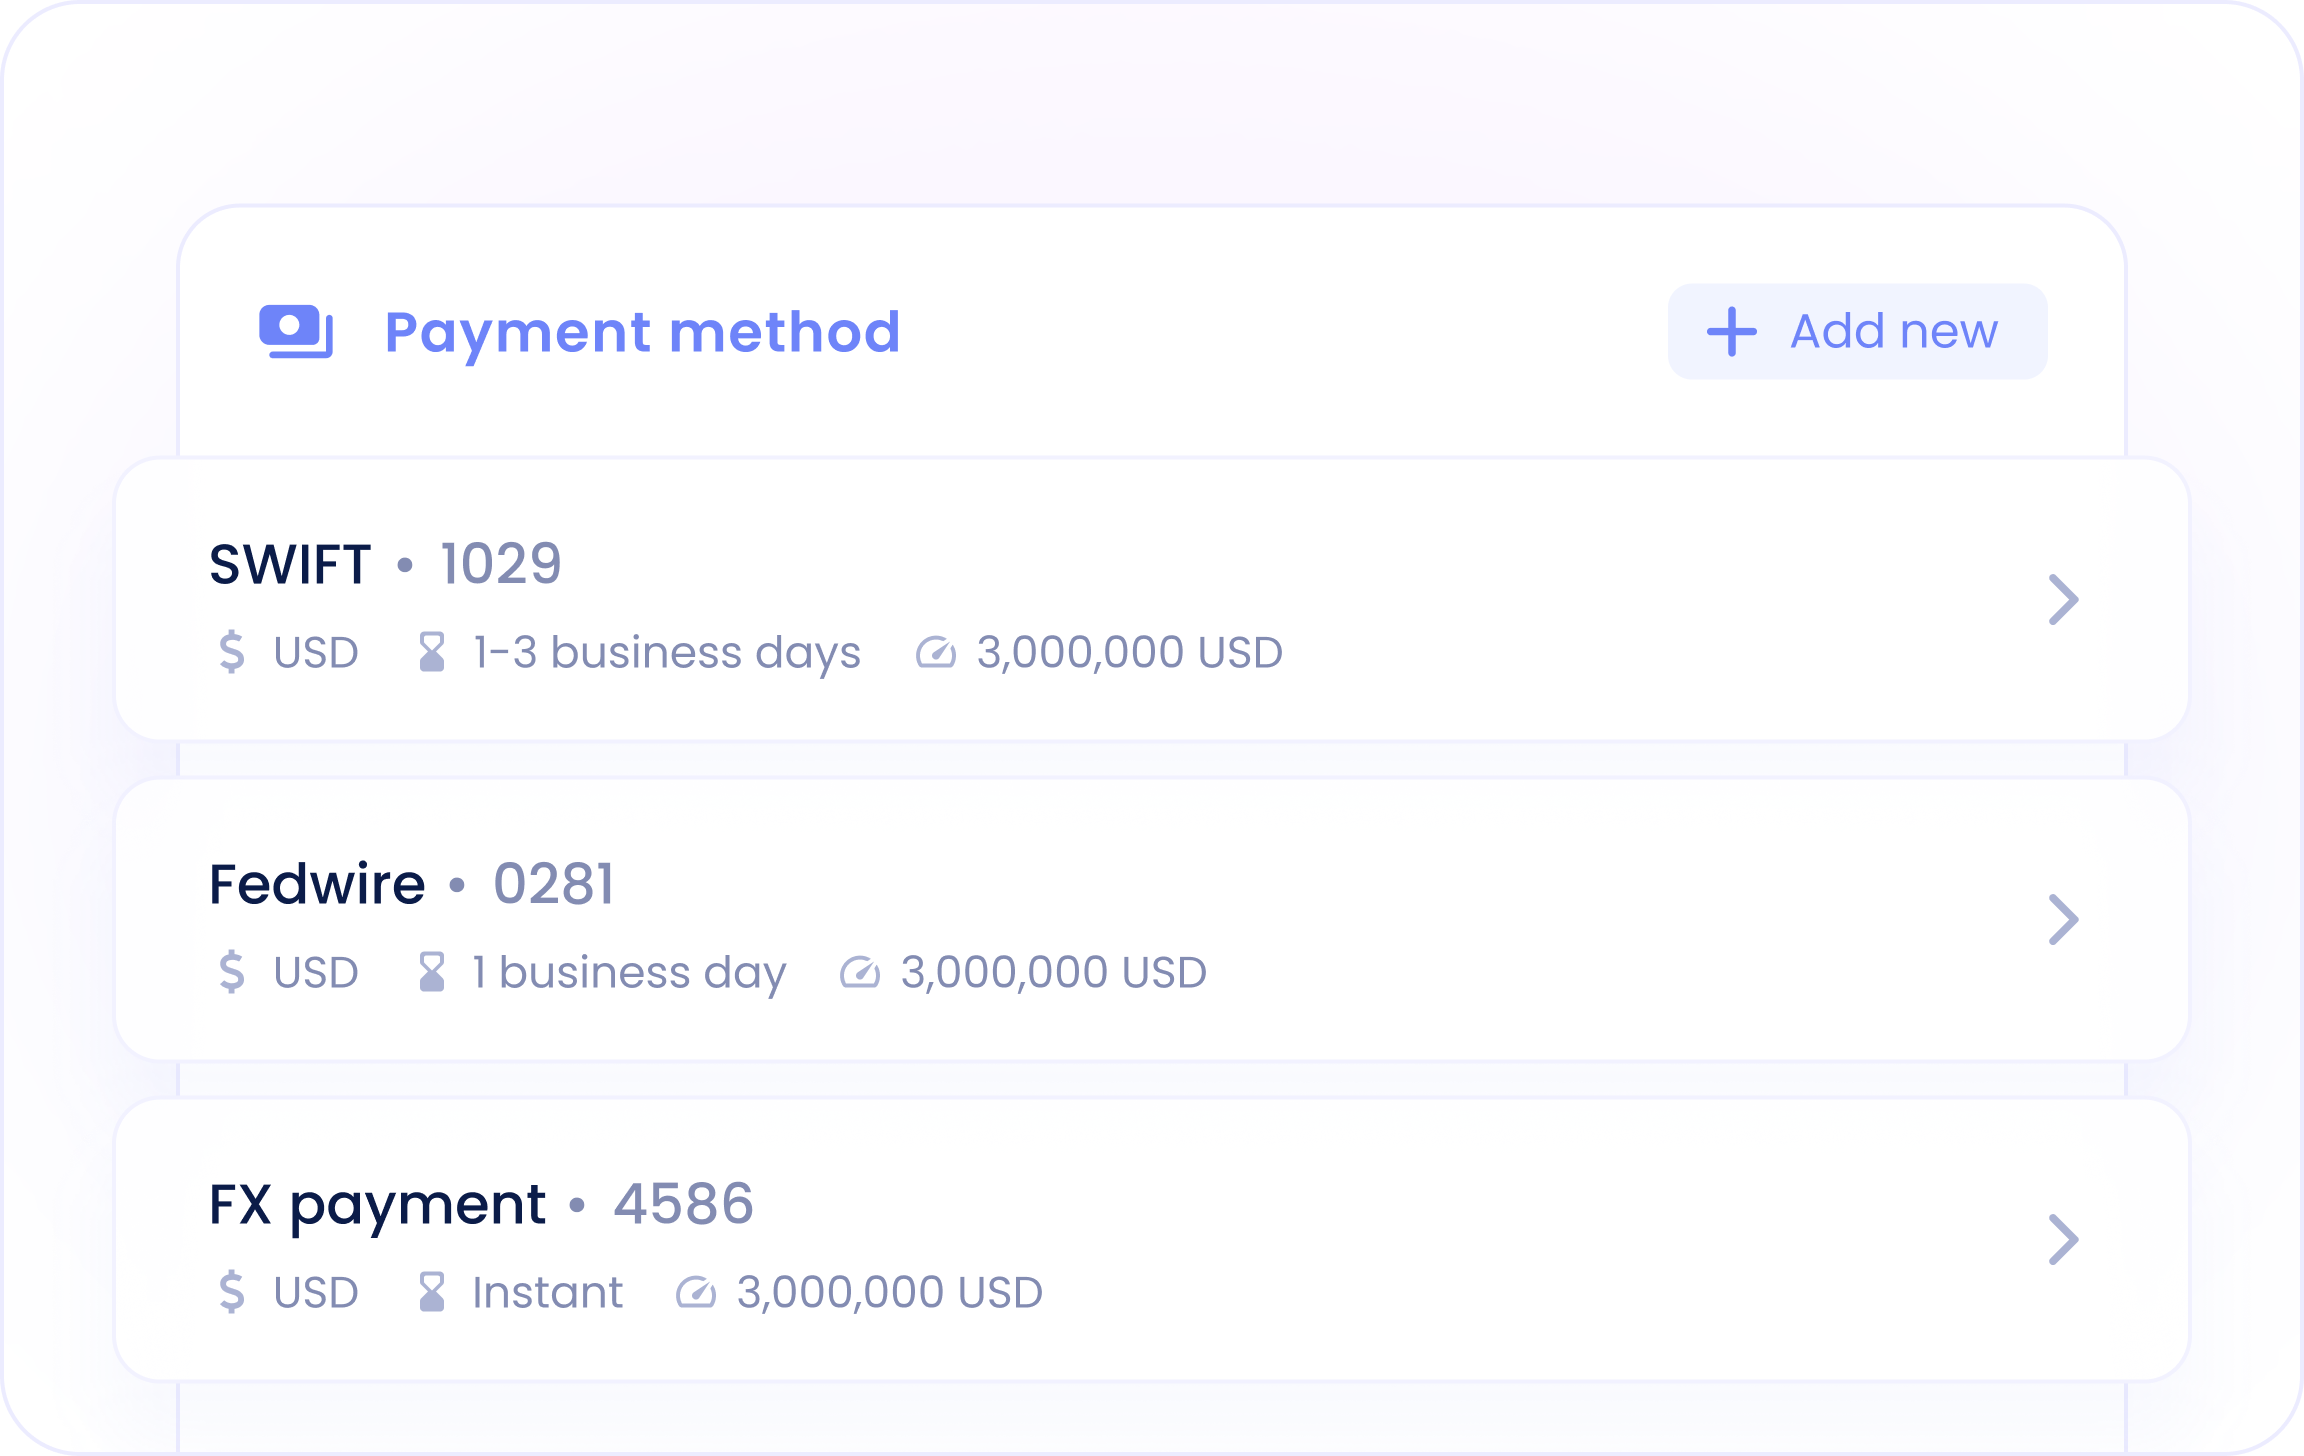The image size is (2304, 1456).
Task: Click the gauge icon in Fedwire row
Action: 860,972
